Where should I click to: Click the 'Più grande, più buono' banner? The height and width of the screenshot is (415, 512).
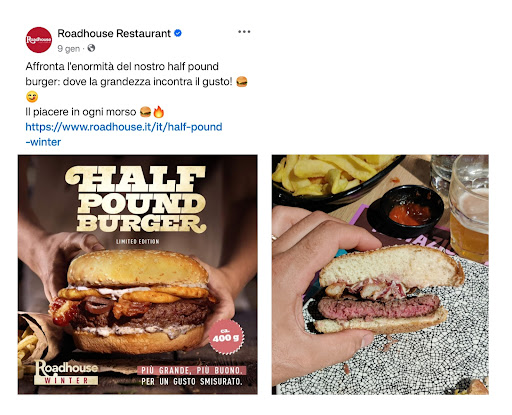point(192,370)
